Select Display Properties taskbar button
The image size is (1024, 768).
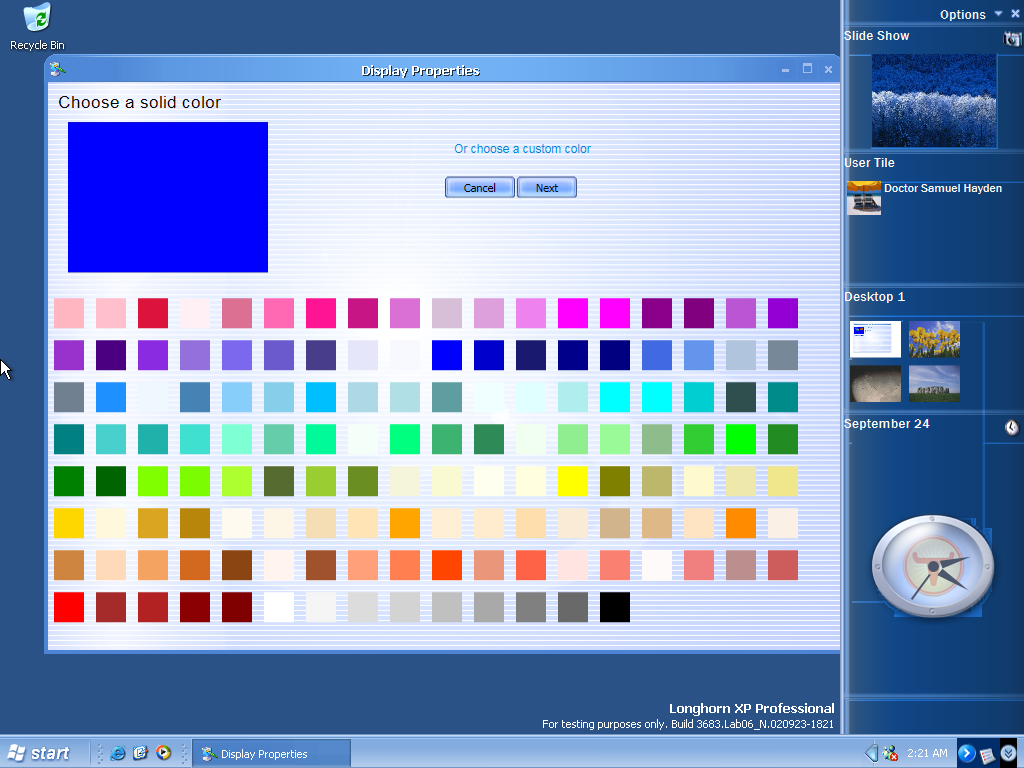point(270,754)
